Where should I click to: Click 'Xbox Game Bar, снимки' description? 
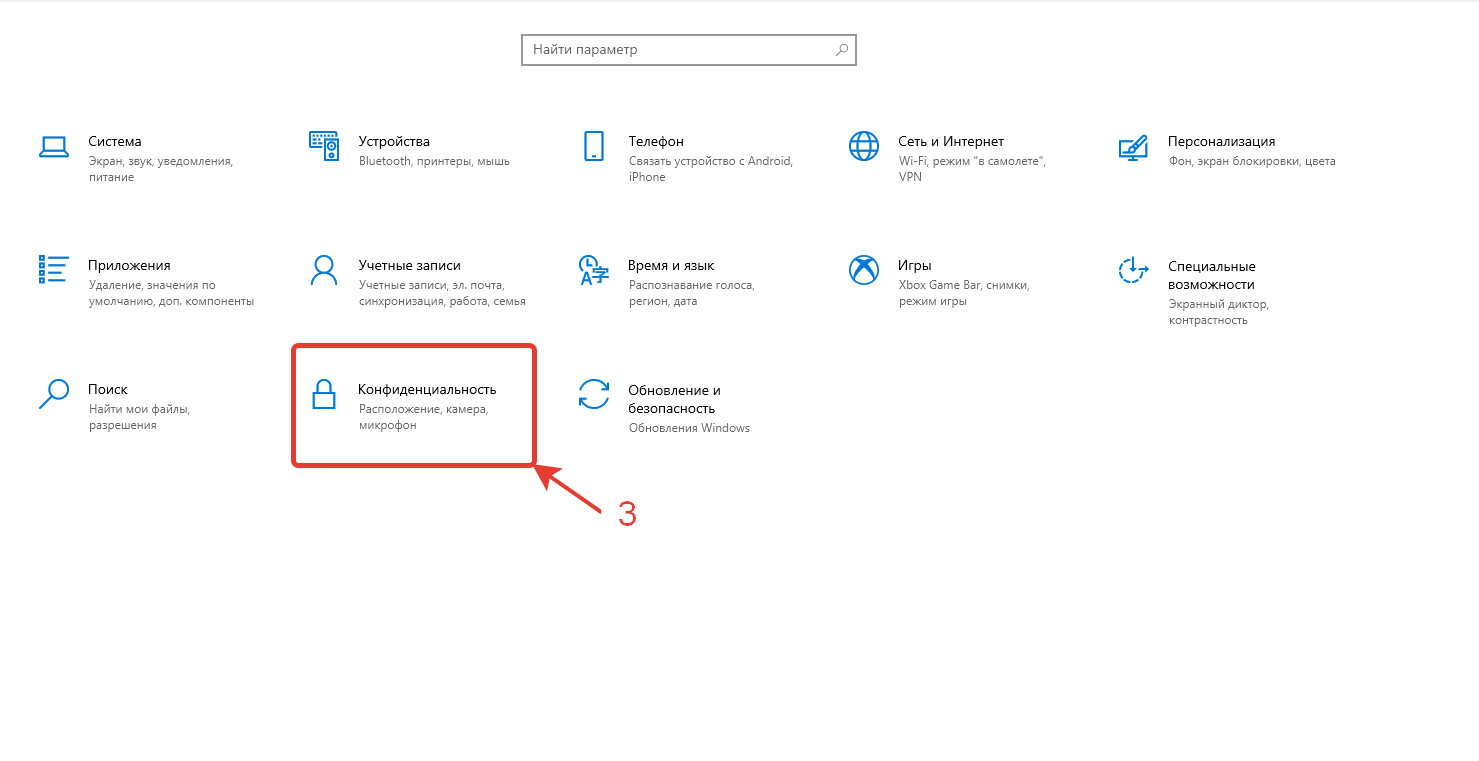click(x=964, y=293)
